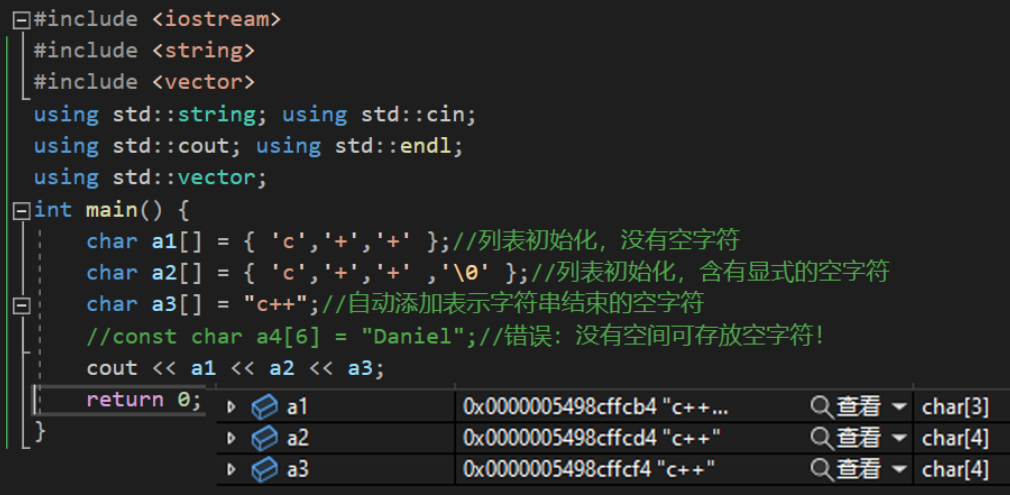
Task: Click the cube icon beside a1
Action: (264, 406)
